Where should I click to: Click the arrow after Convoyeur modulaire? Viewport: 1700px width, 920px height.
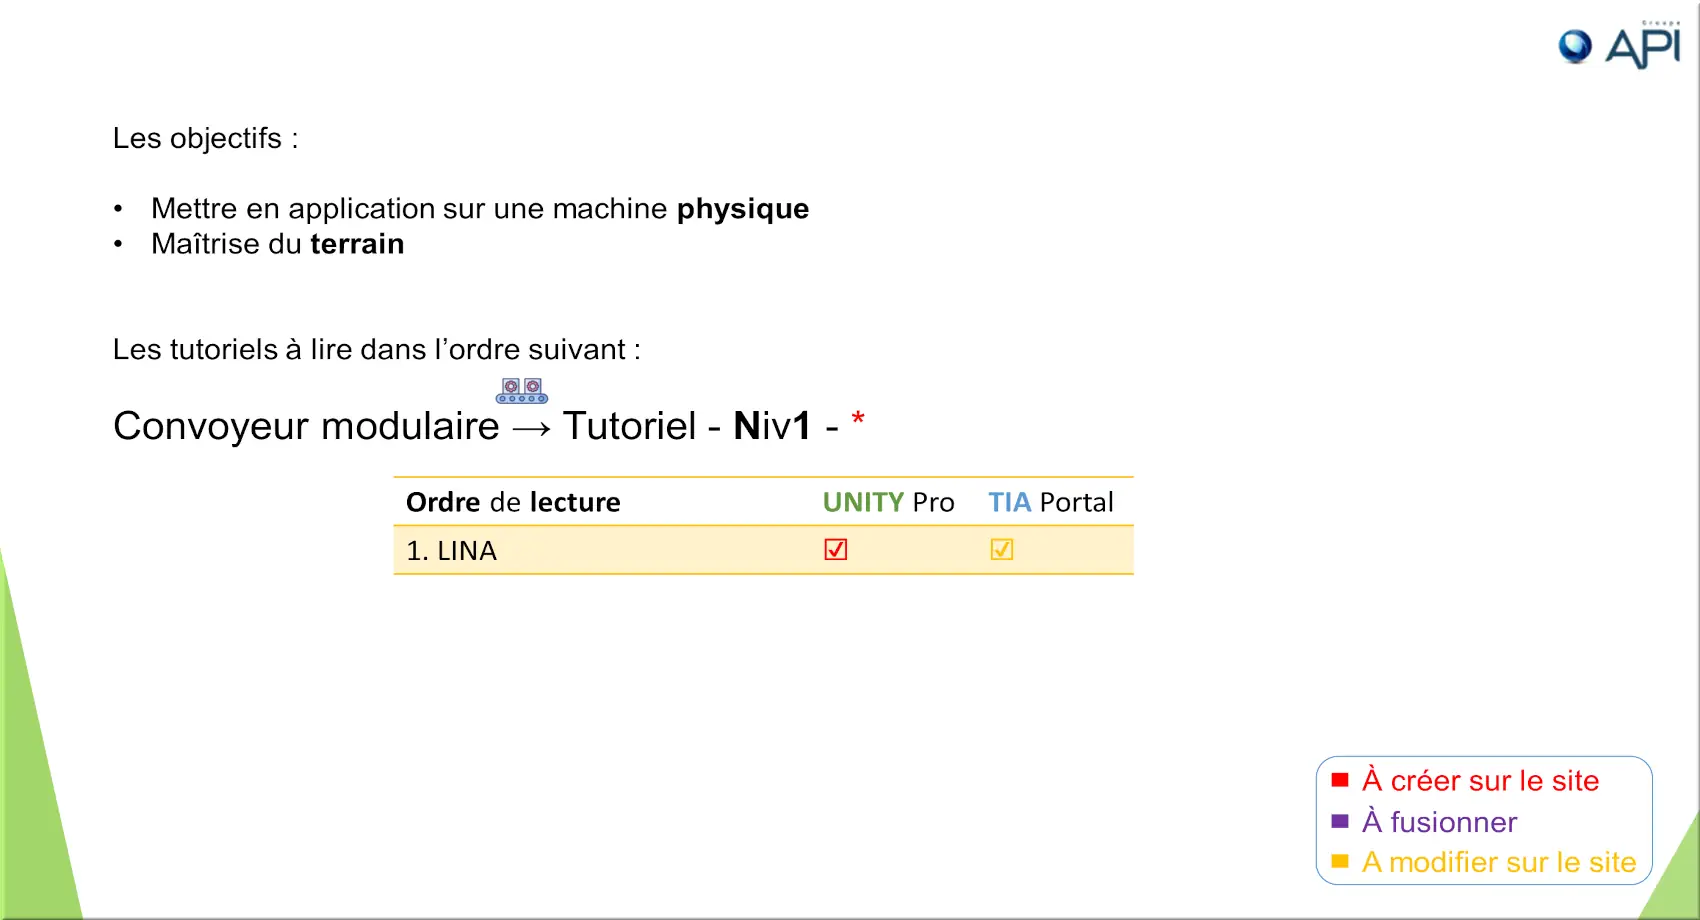pyautogui.click(x=531, y=428)
